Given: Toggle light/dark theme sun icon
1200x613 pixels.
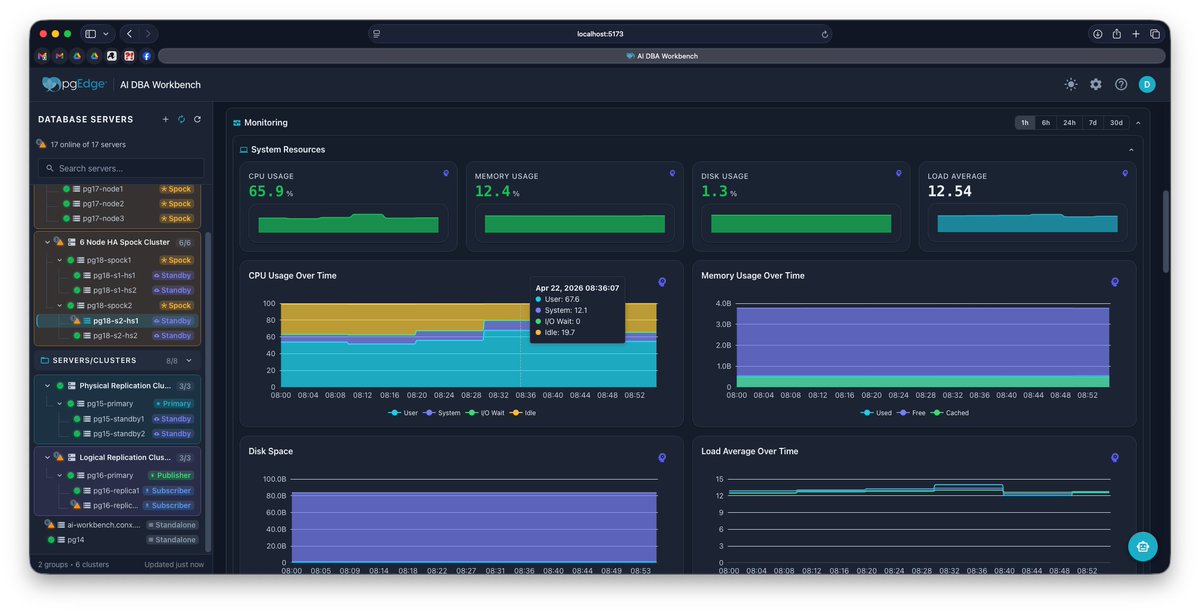Looking at the screenshot, I should pos(1071,85).
